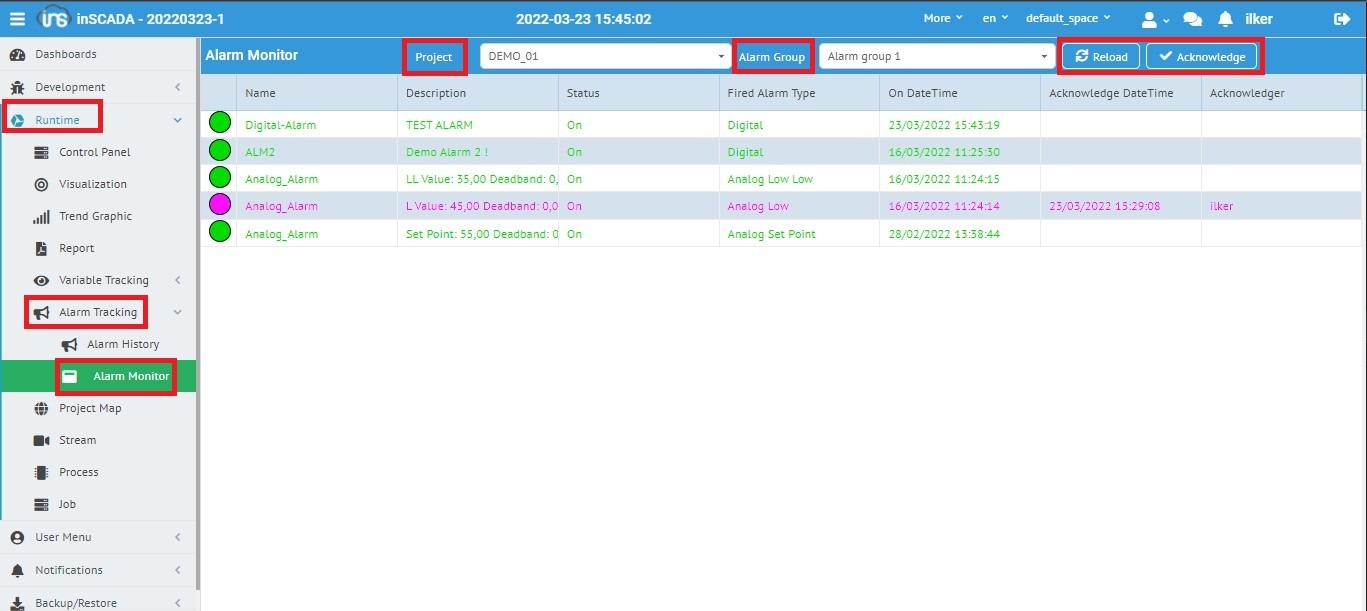Open the default_space selector
The height and width of the screenshot is (611, 1367).
(x=1067, y=19)
